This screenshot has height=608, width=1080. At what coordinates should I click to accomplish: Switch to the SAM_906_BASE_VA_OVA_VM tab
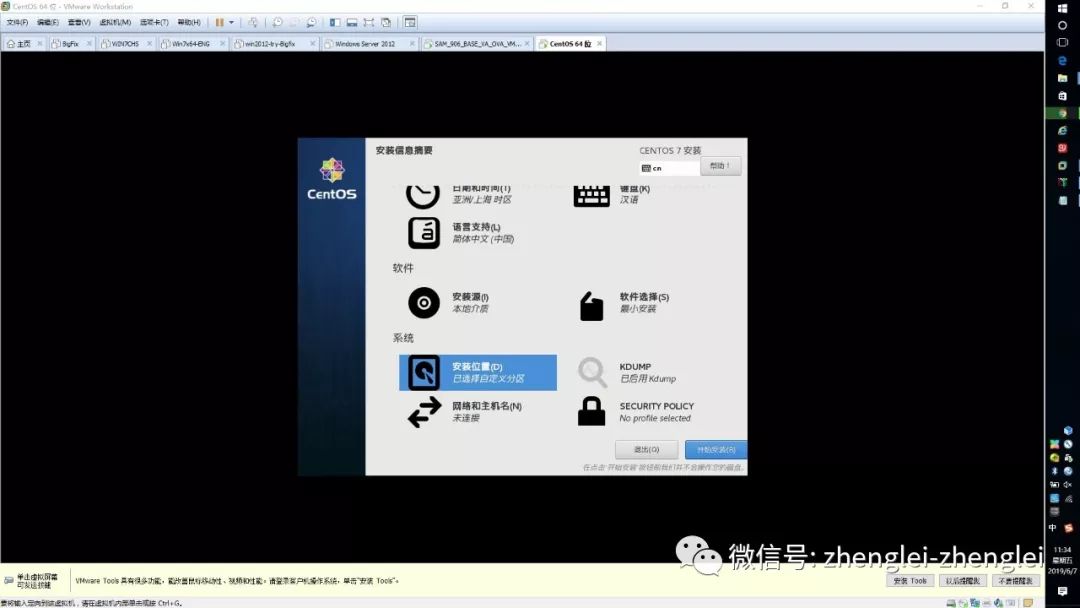coord(477,43)
